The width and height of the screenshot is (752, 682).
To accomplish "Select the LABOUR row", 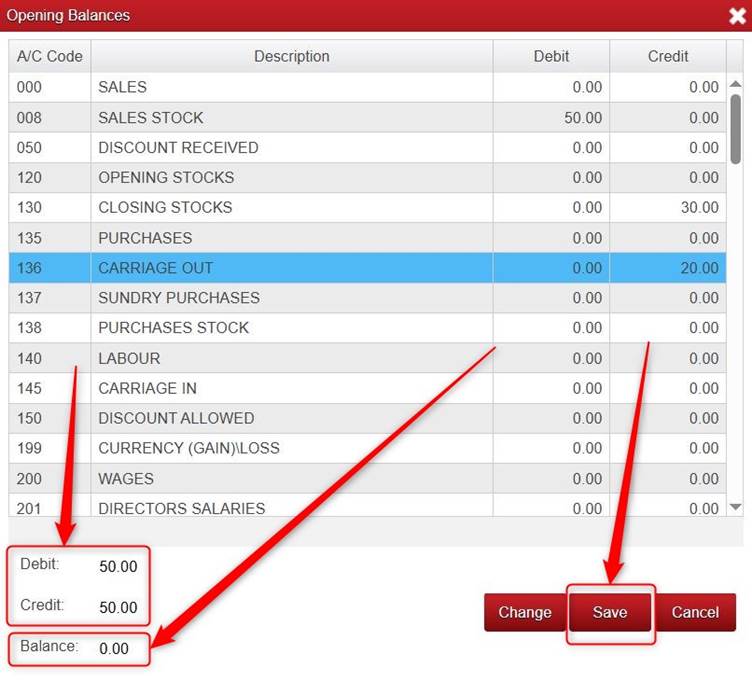I will (367, 358).
